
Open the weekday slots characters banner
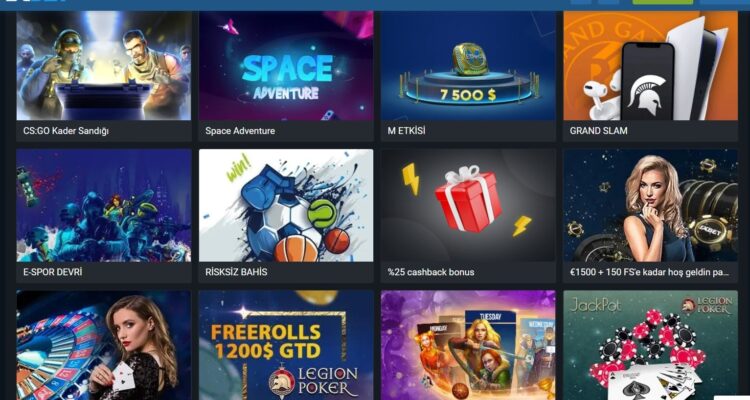click(x=468, y=345)
